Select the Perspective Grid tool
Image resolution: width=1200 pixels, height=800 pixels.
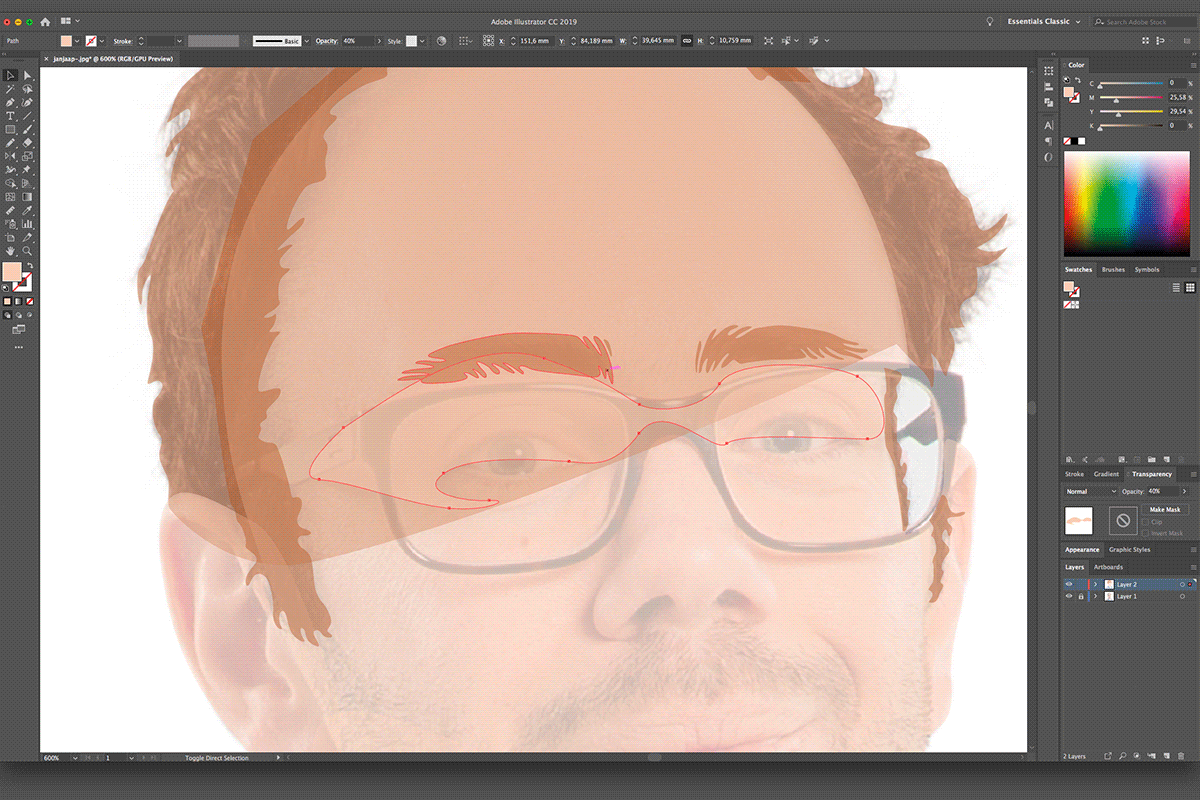click(27, 183)
